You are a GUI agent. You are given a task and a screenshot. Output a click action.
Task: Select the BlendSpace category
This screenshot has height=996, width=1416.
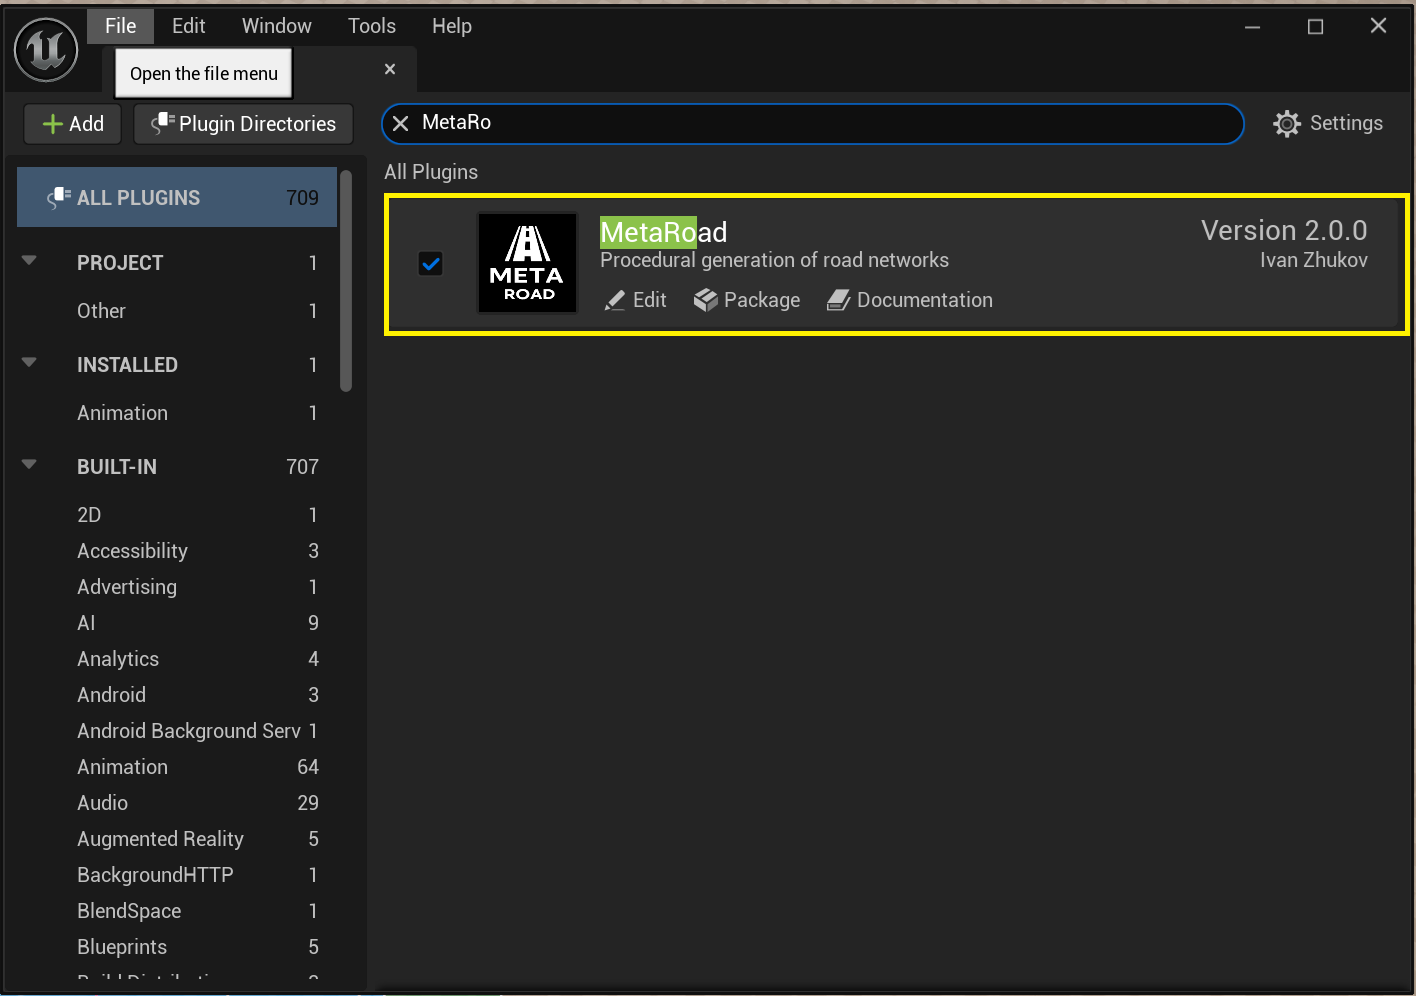click(x=177, y=911)
